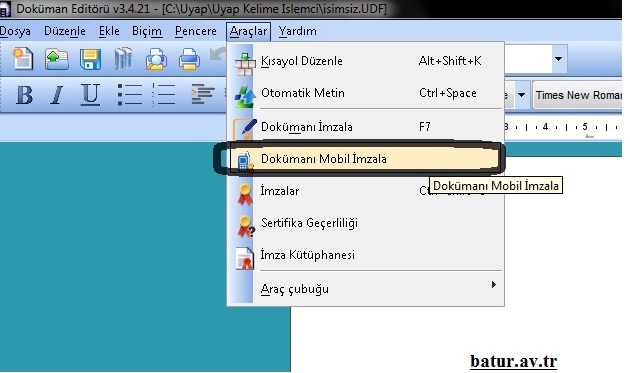Click the New Document toolbar icon
Image resolution: width=630 pixels, height=373 pixels.
(x=23, y=59)
